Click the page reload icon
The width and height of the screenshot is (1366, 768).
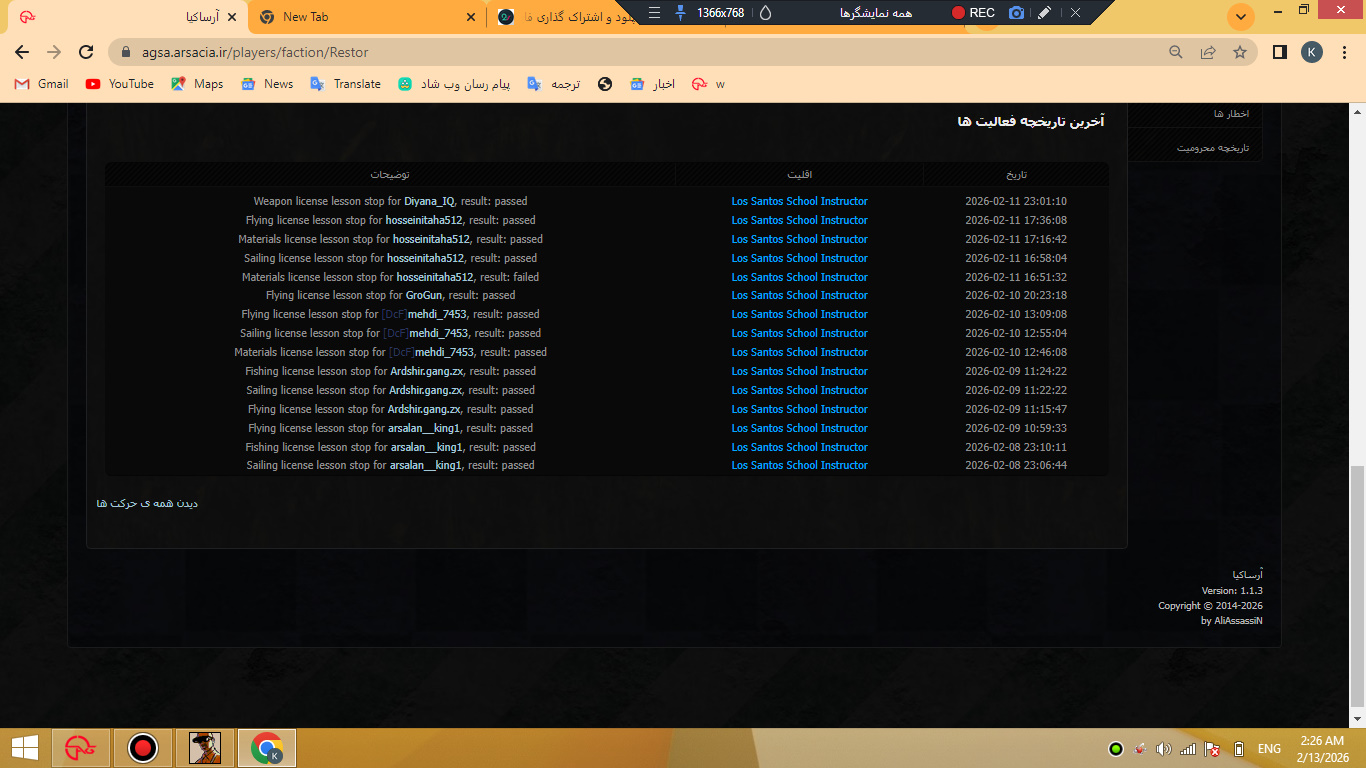(87, 52)
